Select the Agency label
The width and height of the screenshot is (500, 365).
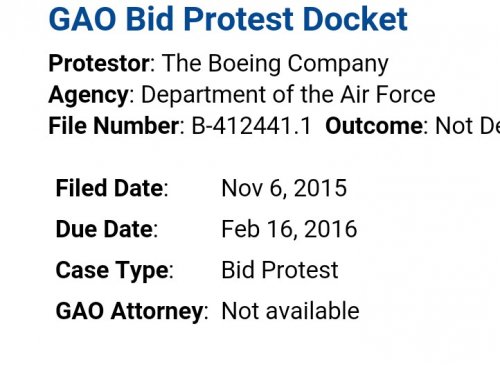[x=89, y=95]
